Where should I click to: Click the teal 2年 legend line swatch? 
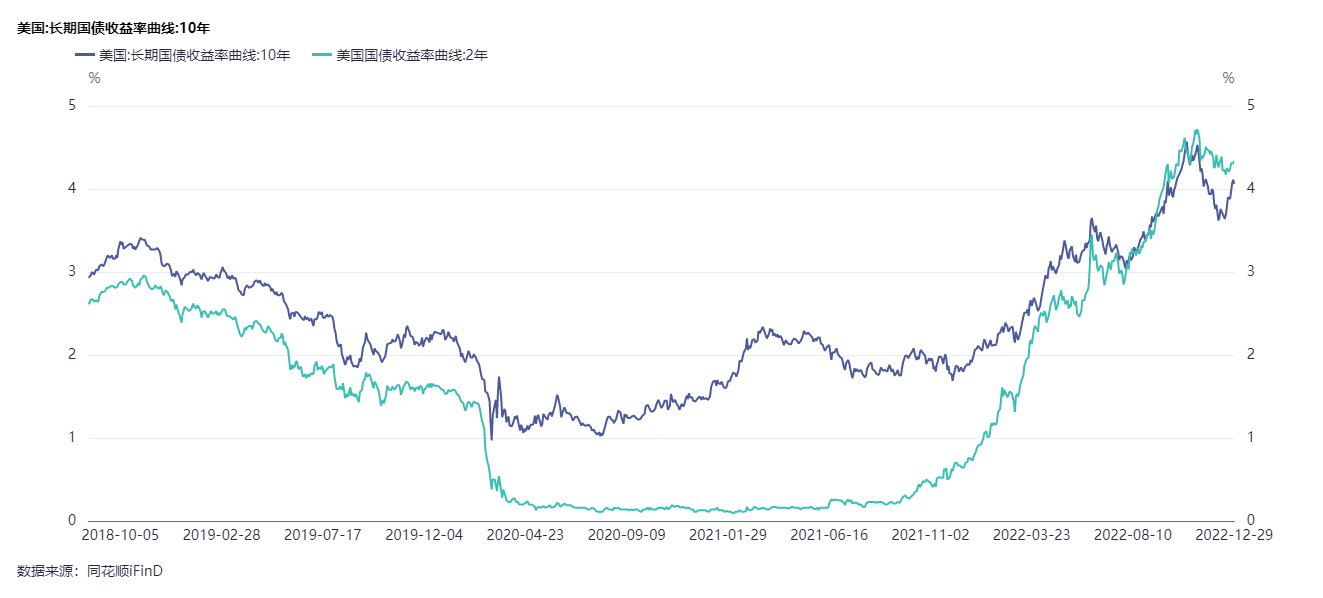[x=321, y=56]
